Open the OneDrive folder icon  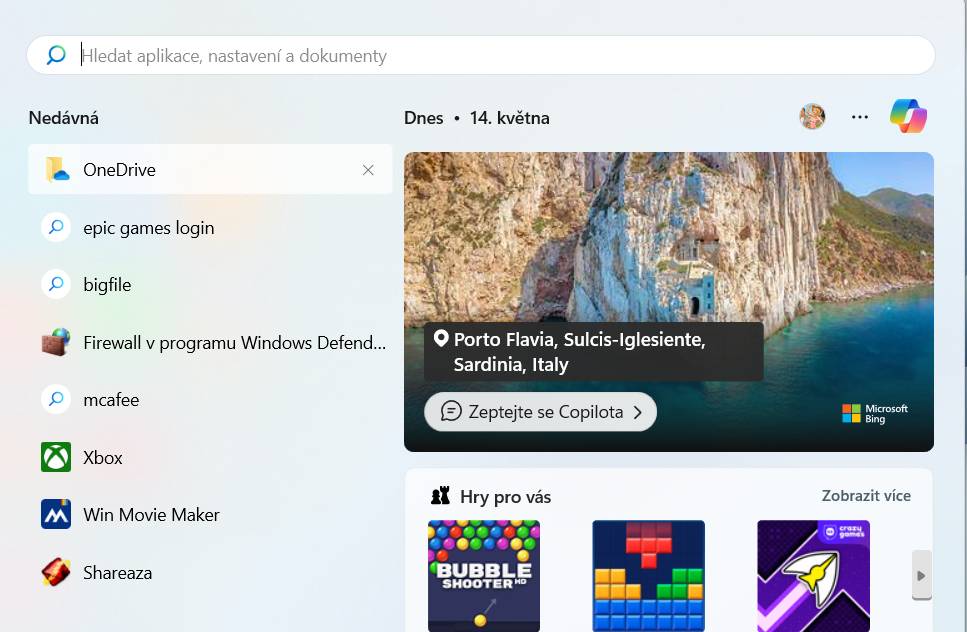pyautogui.click(x=57, y=170)
